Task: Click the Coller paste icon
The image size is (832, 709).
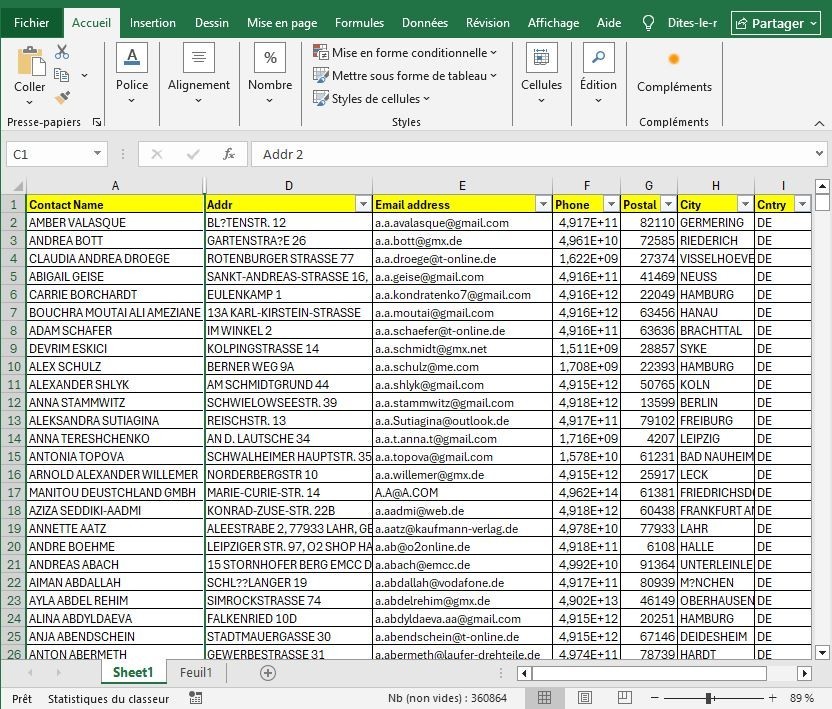Action: (30, 62)
